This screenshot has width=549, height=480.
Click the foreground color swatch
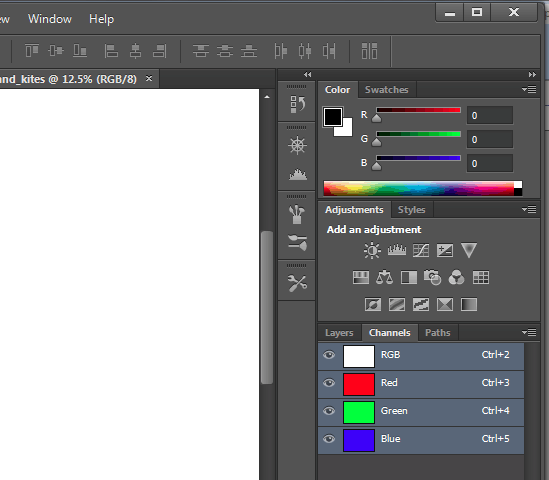333,117
